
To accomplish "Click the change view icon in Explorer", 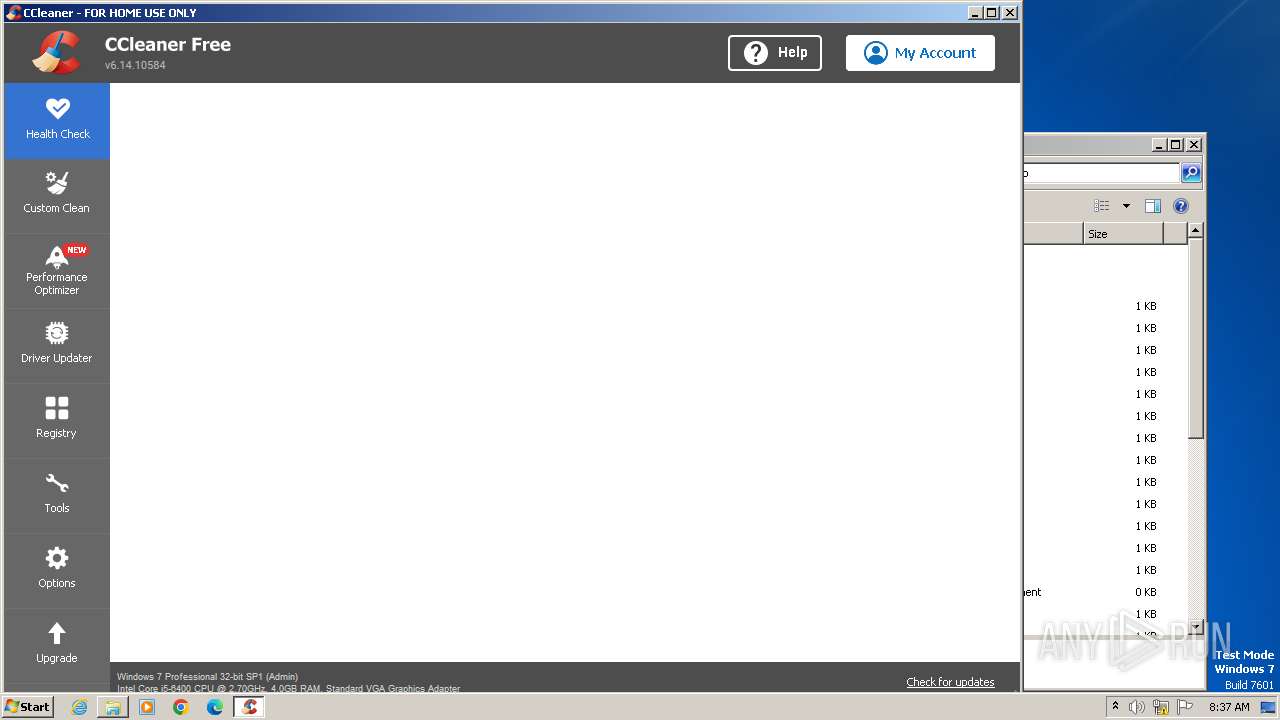I will 1102,206.
